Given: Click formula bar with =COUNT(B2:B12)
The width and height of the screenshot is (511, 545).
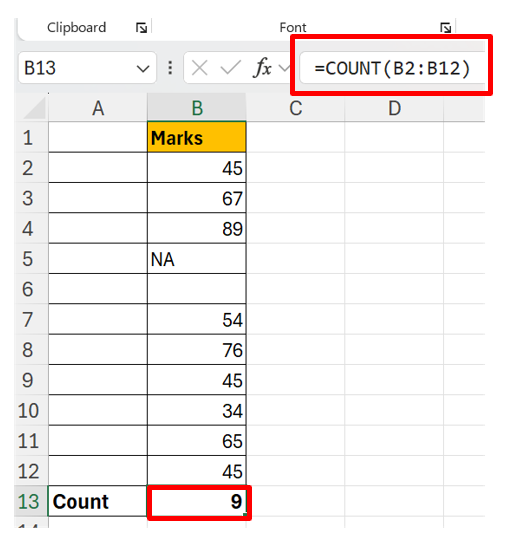Looking at the screenshot, I should click(x=392, y=68).
